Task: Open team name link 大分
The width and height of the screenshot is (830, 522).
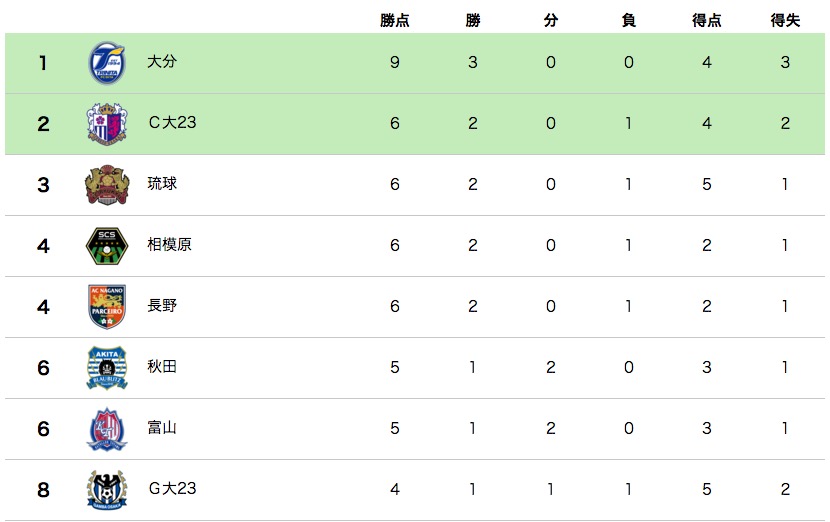Action: tap(161, 63)
